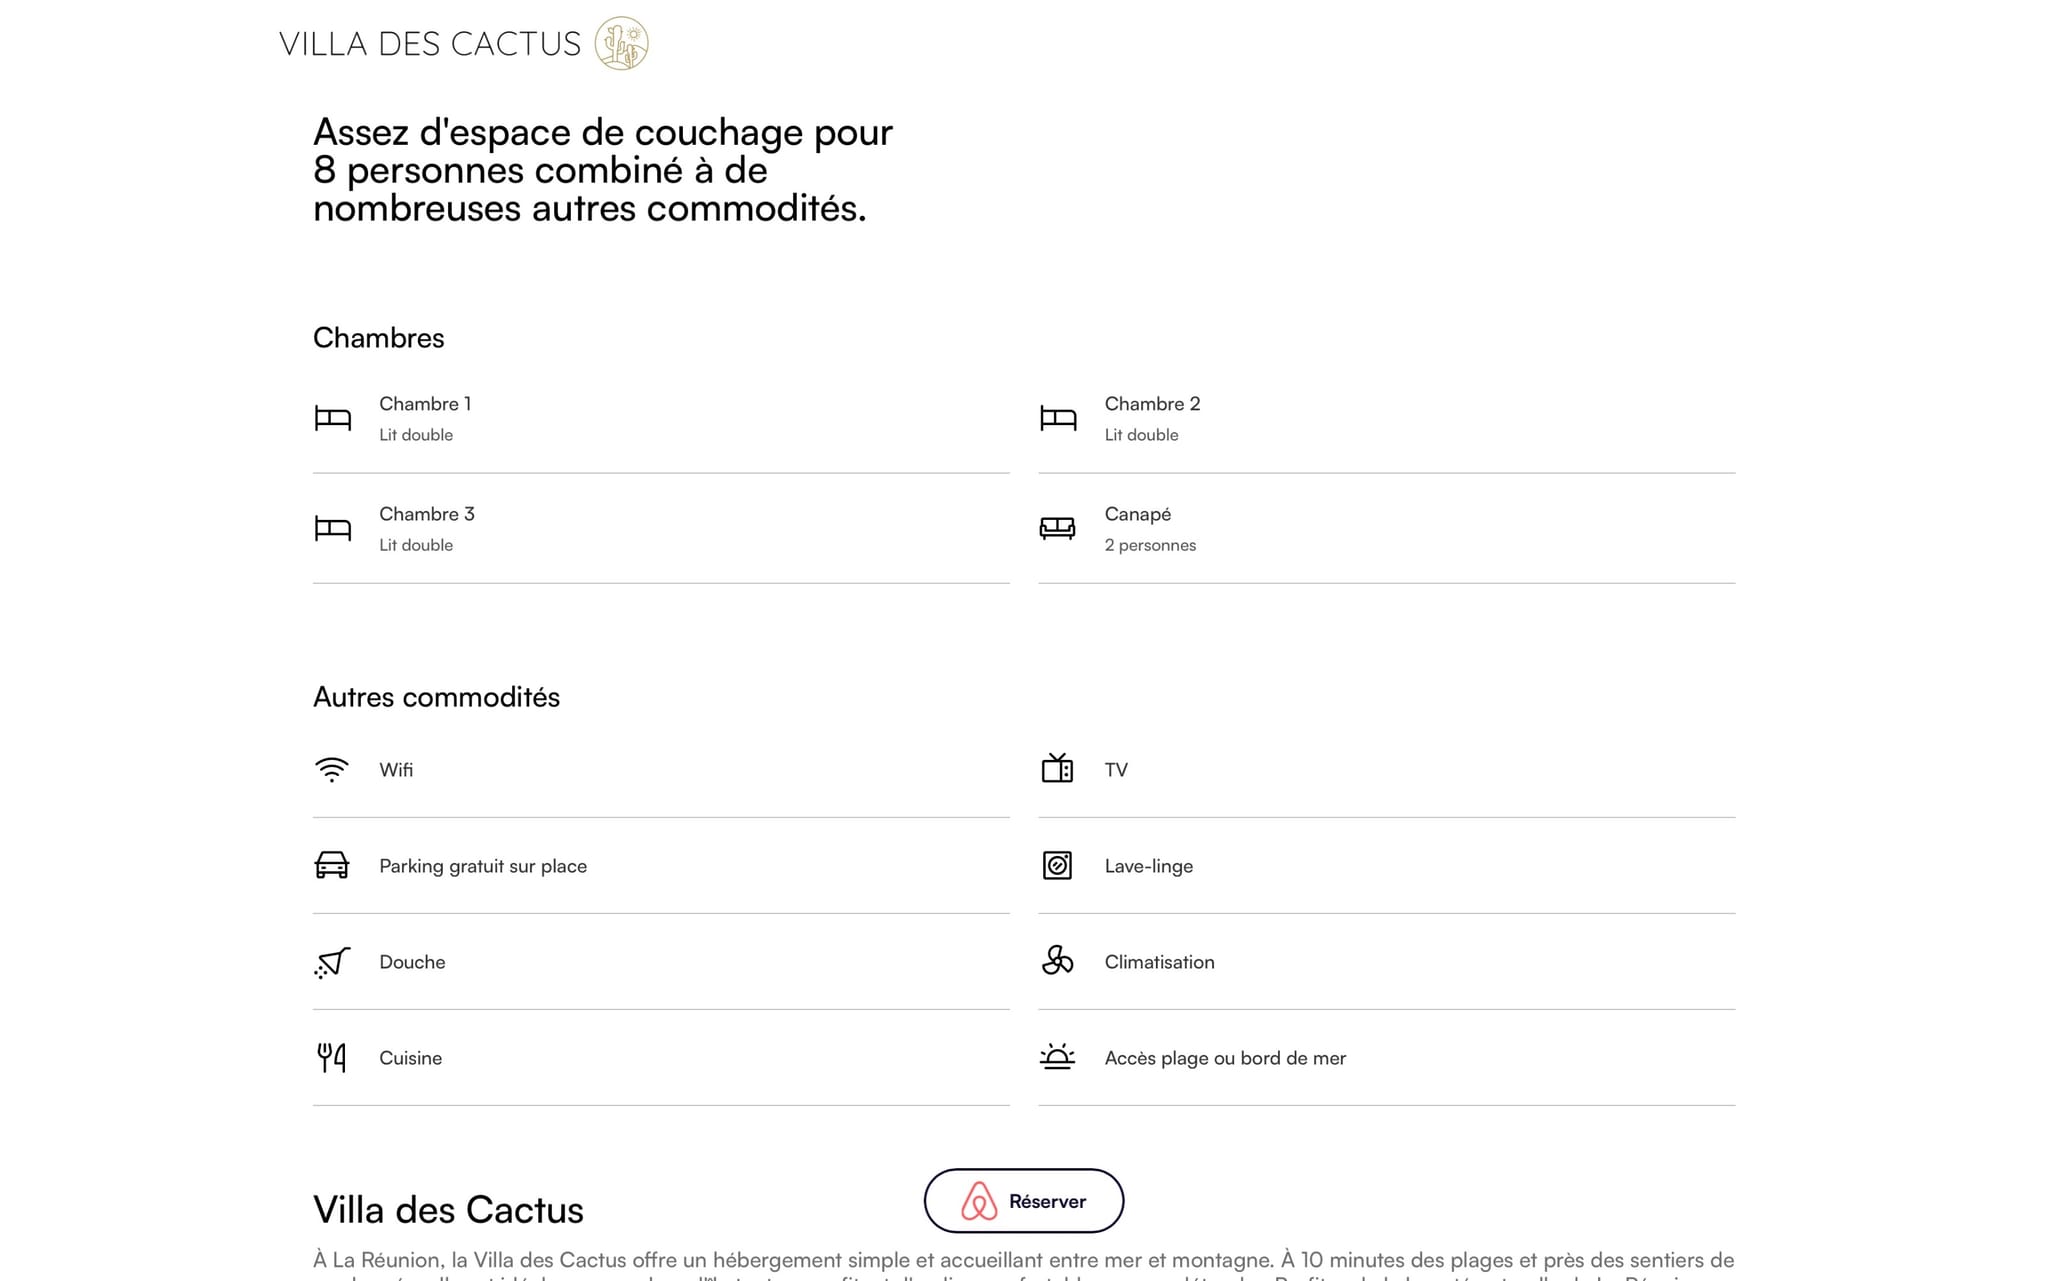This screenshot has height=1281, width=2048.
Task: Click the 'Villa des Cactus' section title
Action: pyautogui.click(x=448, y=1210)
